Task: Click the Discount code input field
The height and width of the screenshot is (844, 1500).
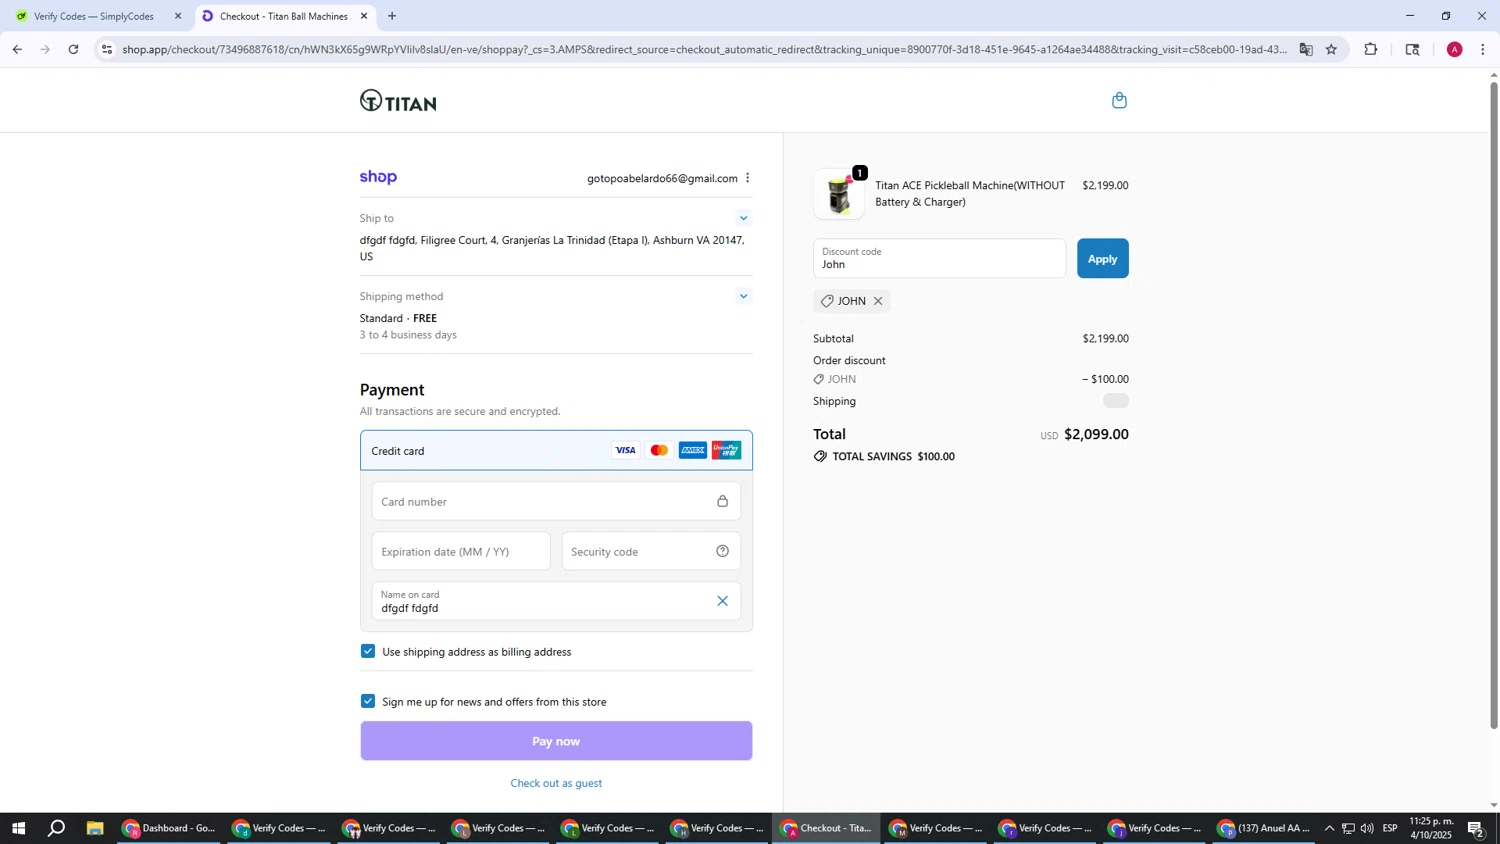Action: [940, 258]
